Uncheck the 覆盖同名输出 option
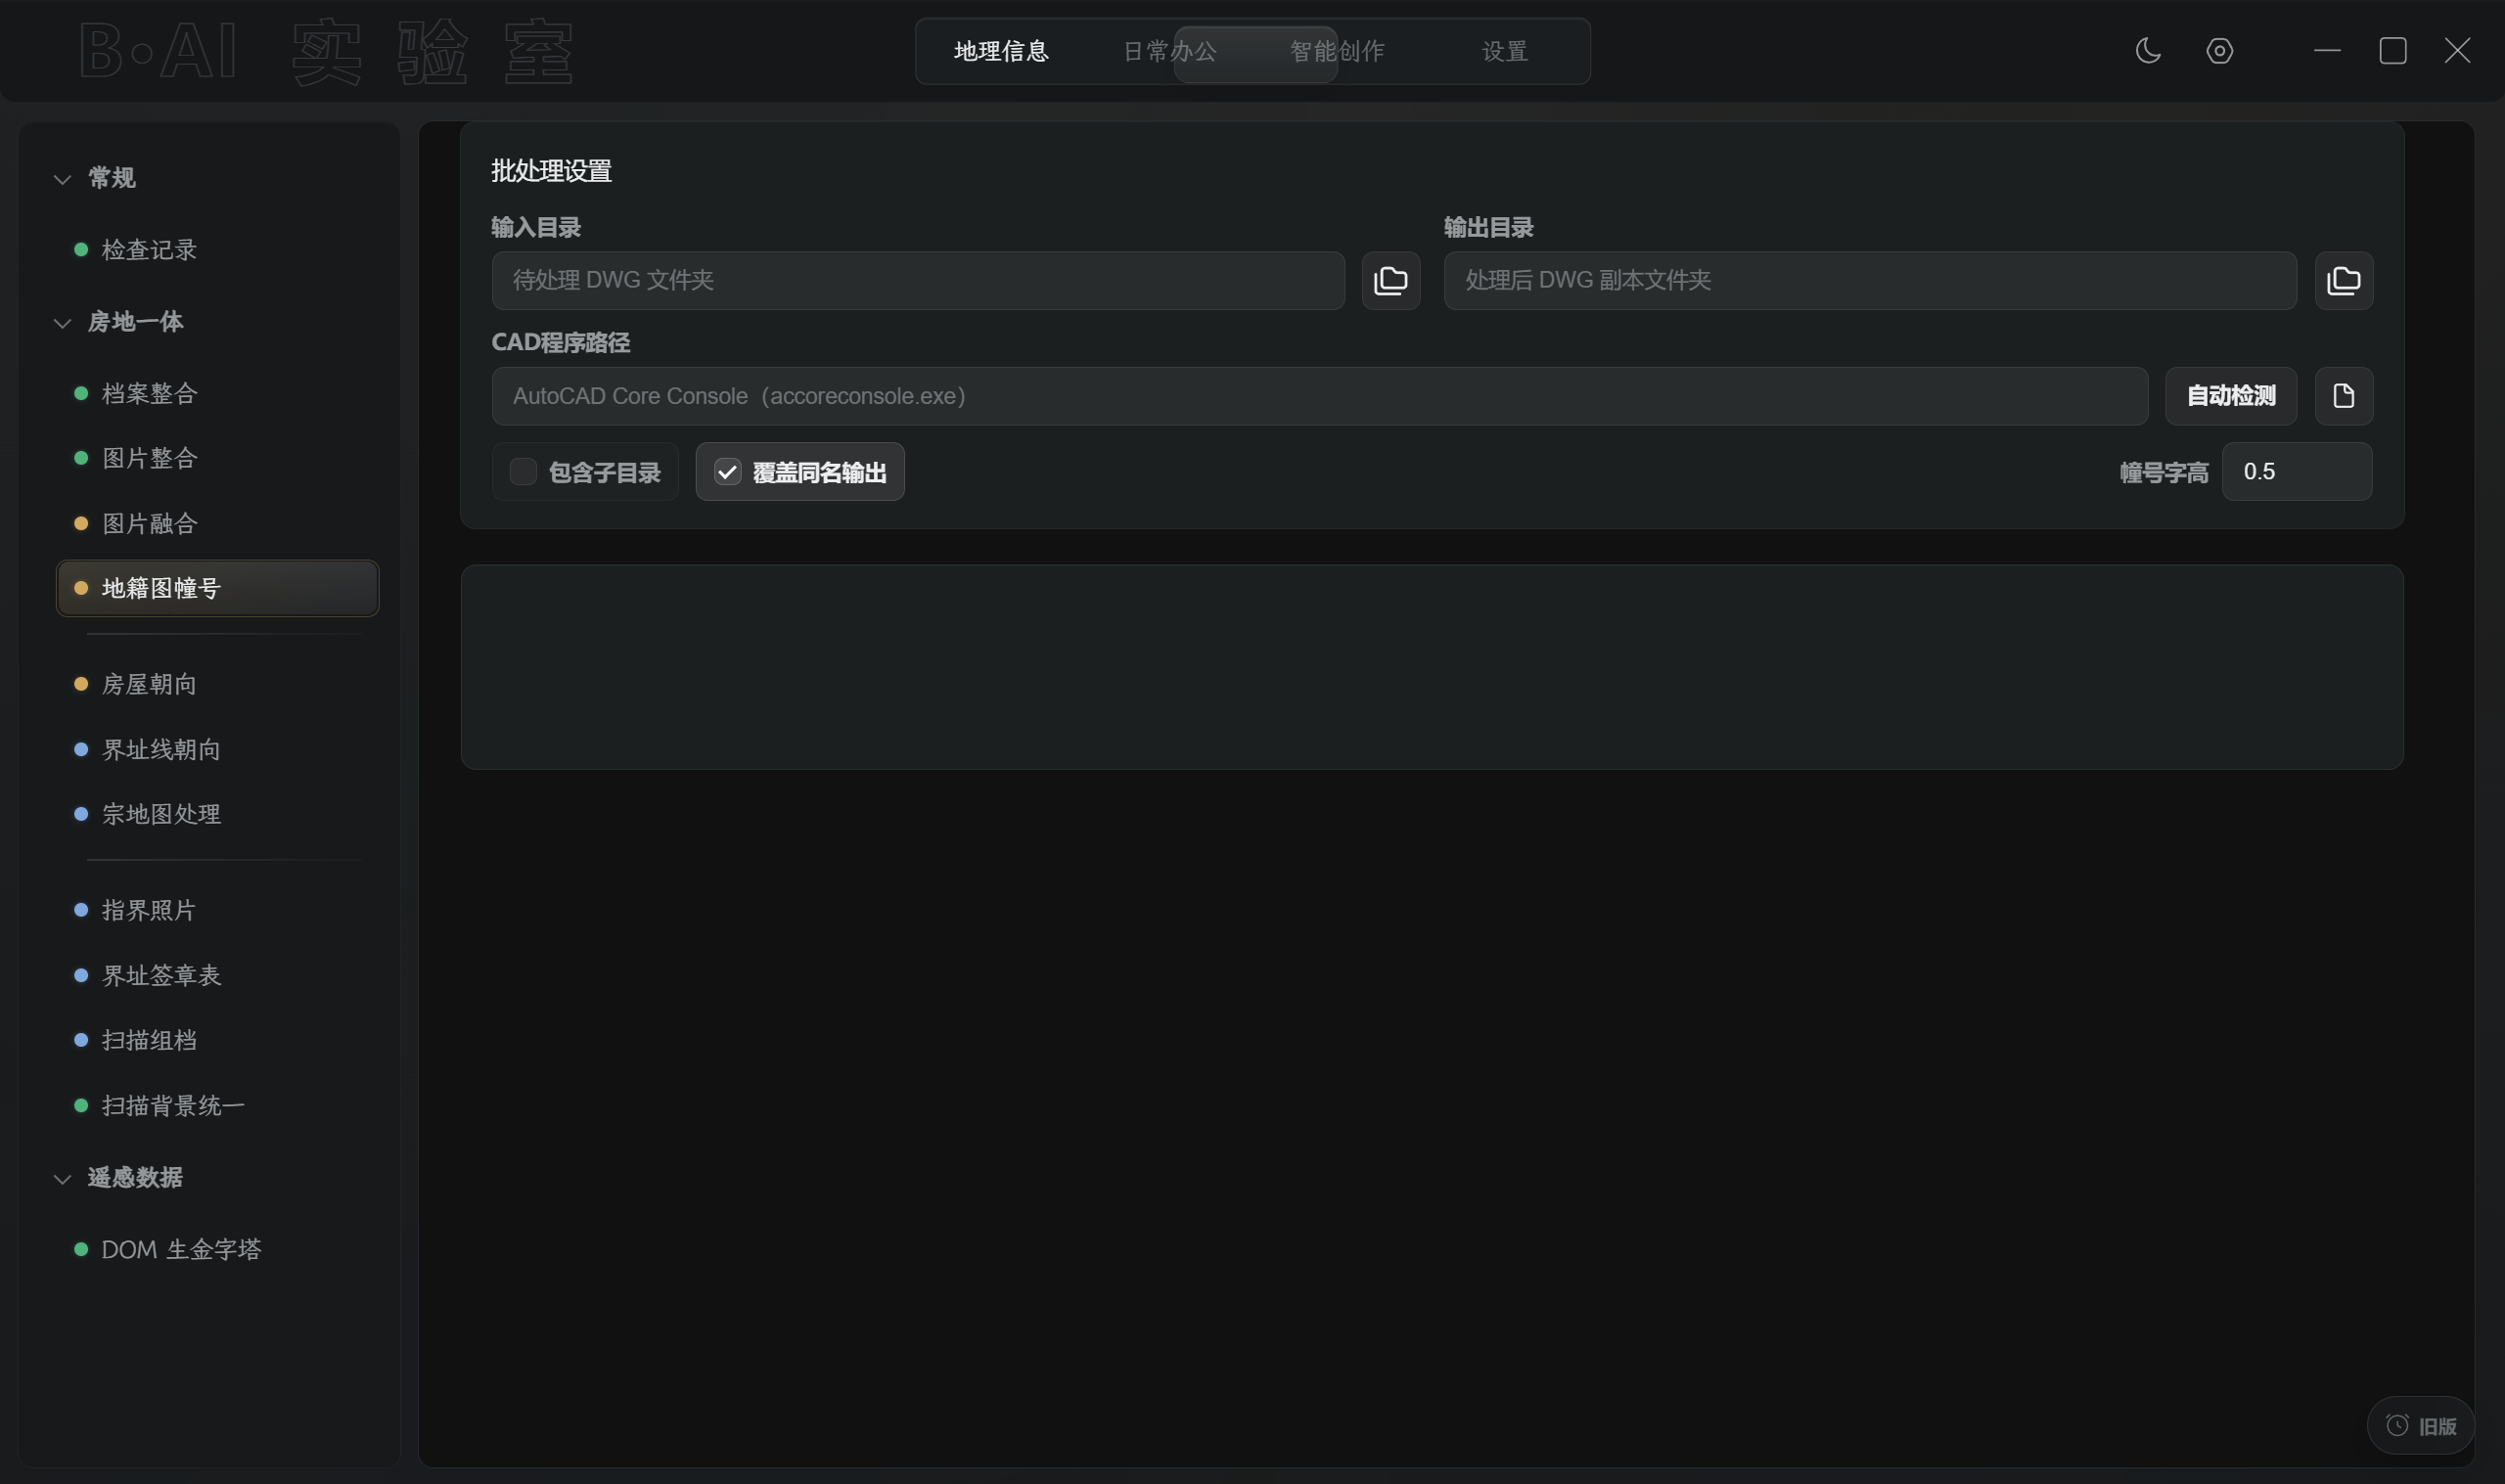2505x1484 pixels. (x=727, y=472)
